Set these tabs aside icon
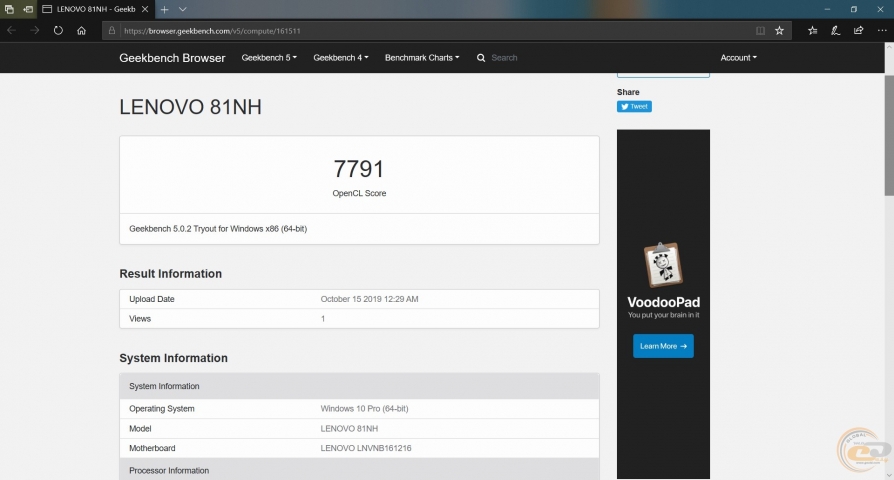894x480 pixels. 27,9
